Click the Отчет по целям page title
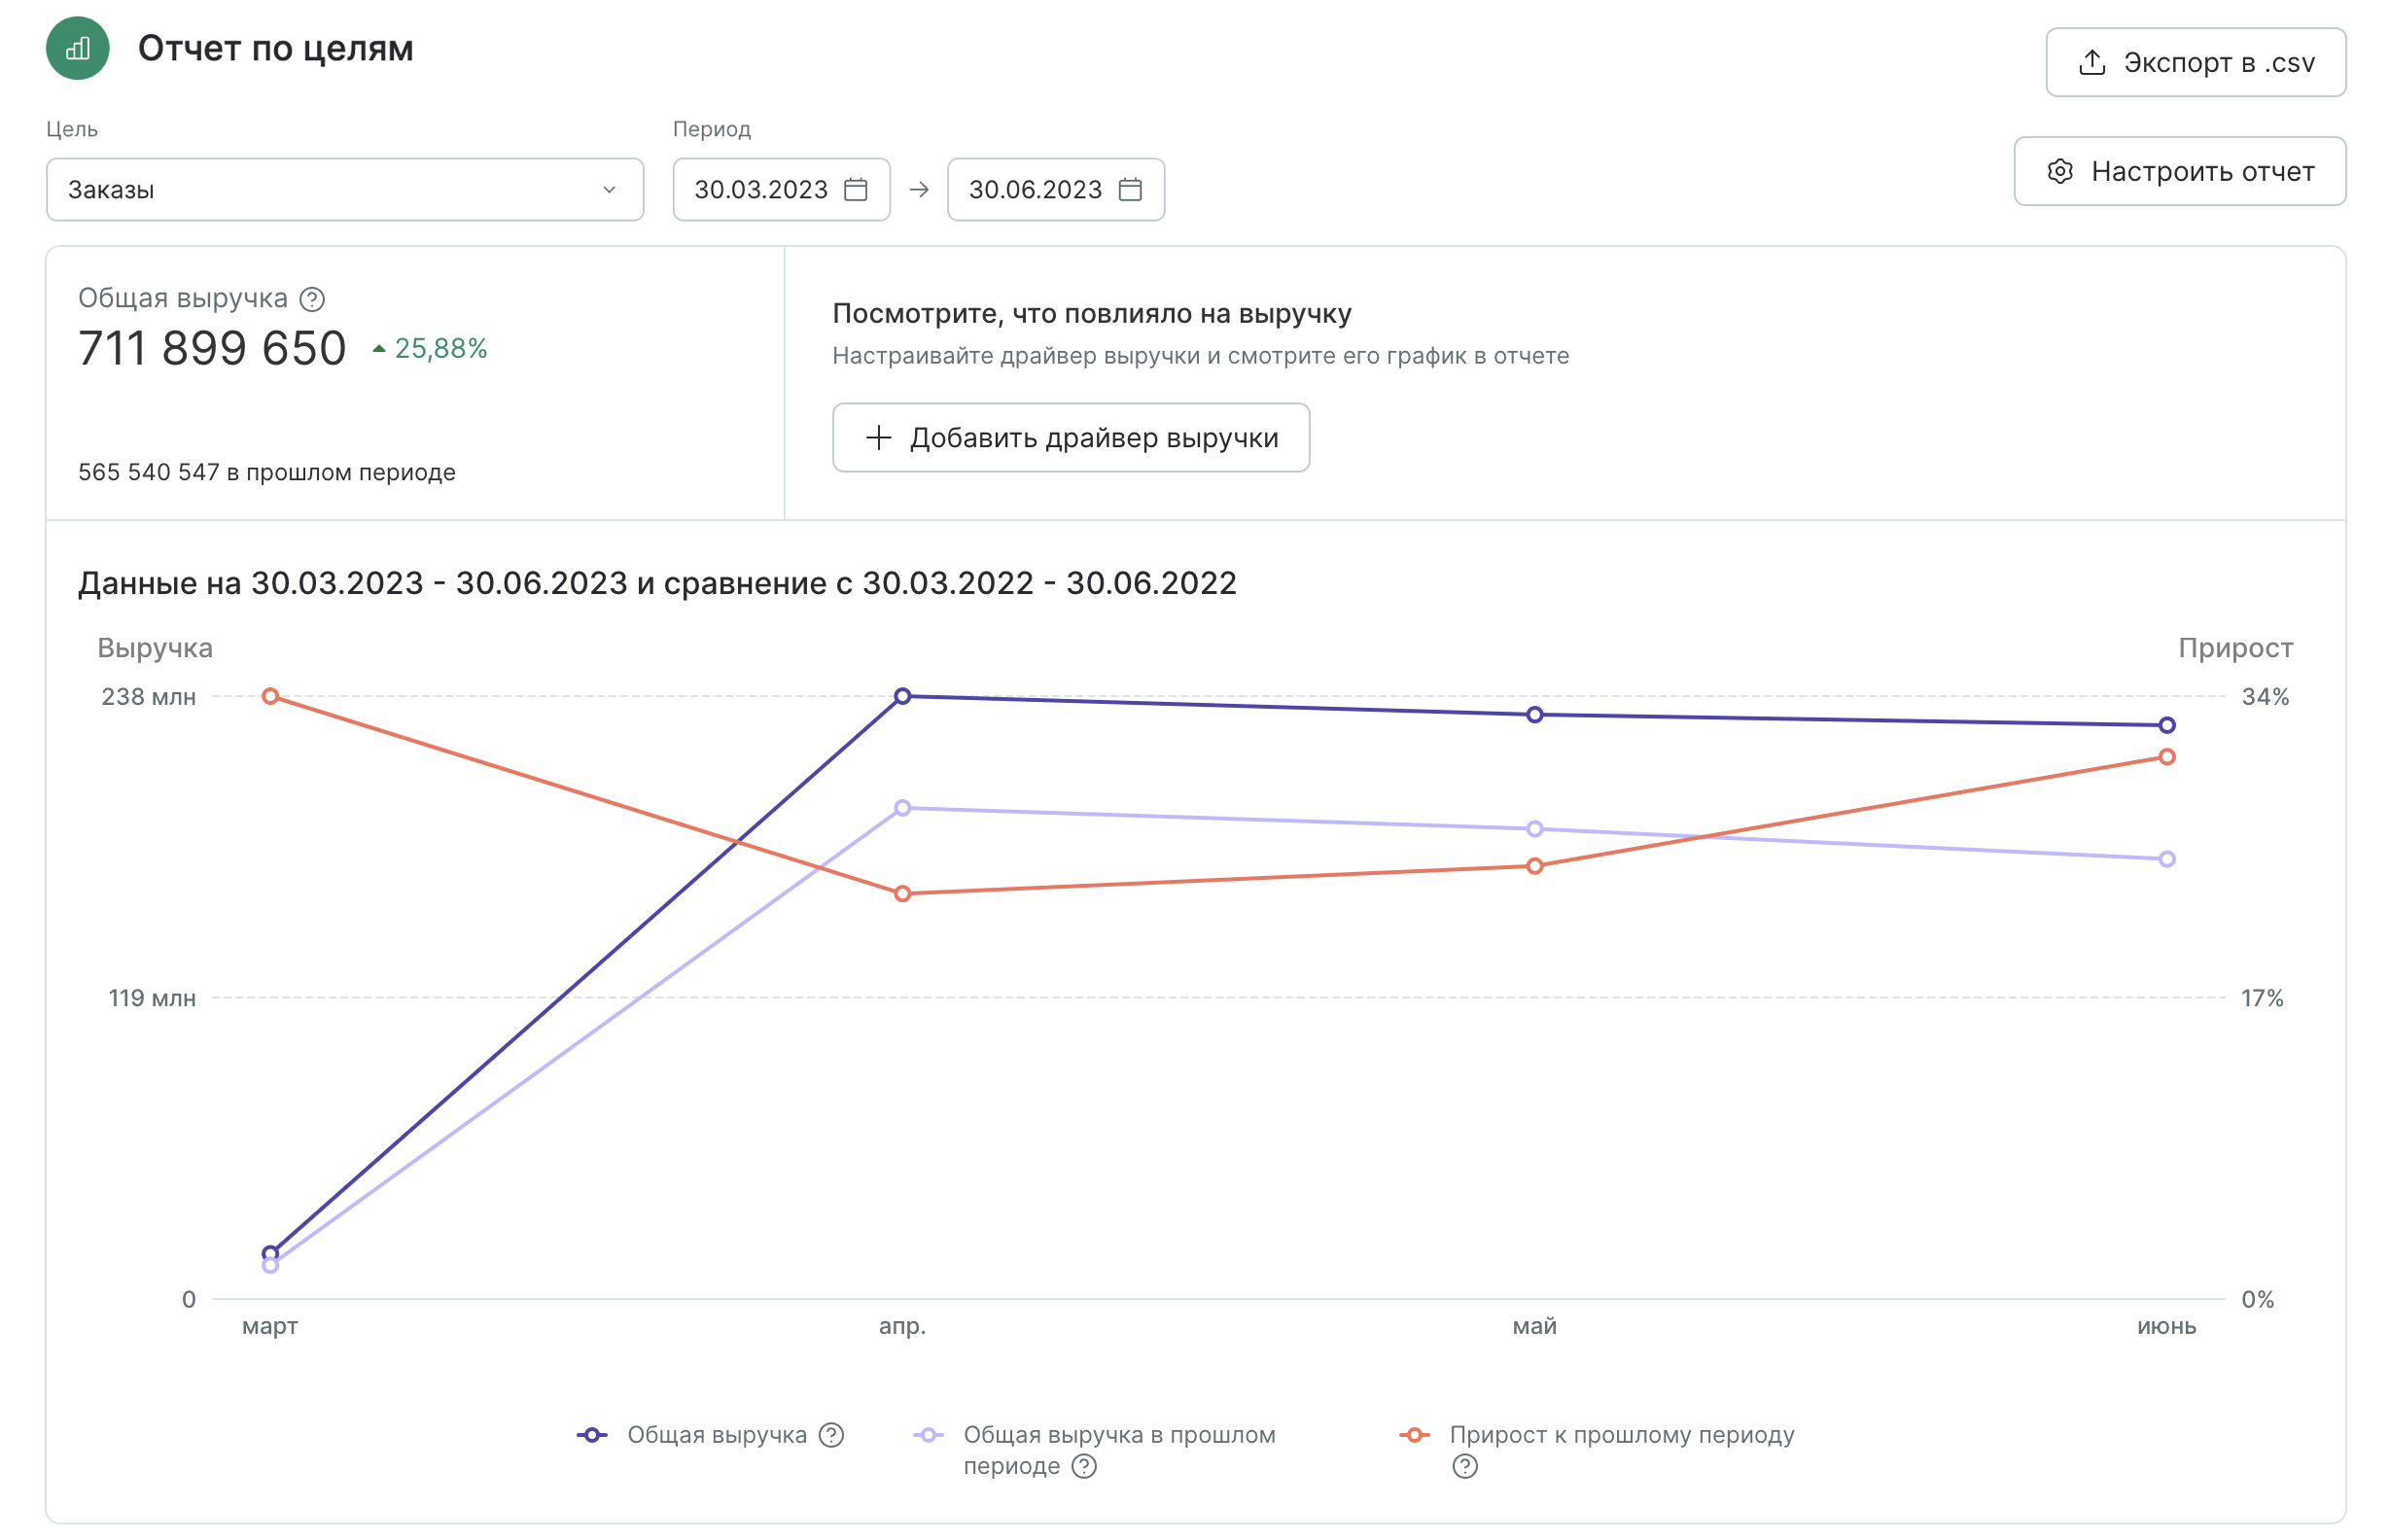This screenshot has width=2390, height=1540. 275,48
